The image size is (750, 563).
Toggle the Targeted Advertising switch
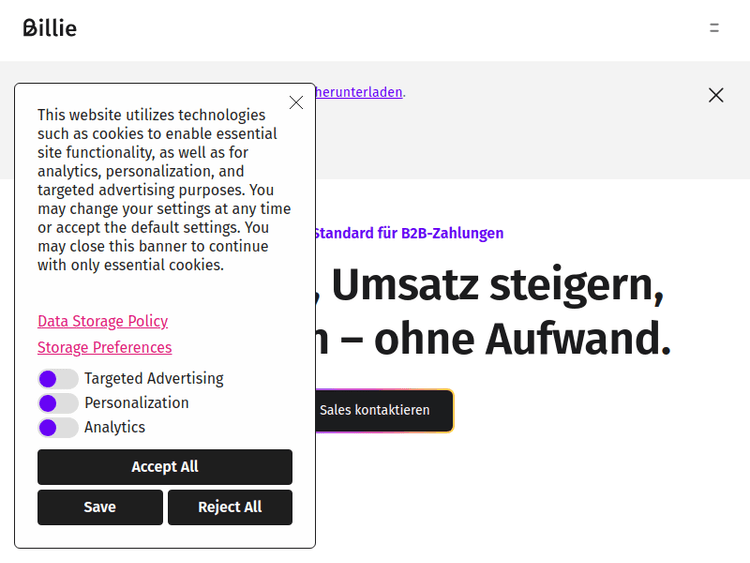(x=58, y=379)
